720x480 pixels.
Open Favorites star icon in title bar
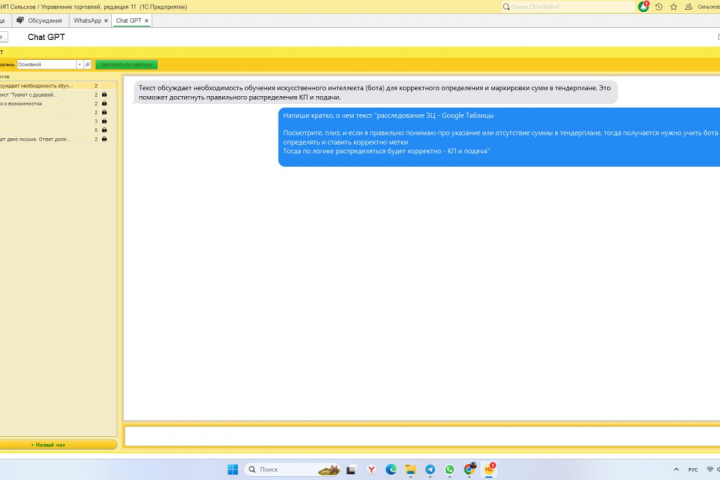pos(674,7)
